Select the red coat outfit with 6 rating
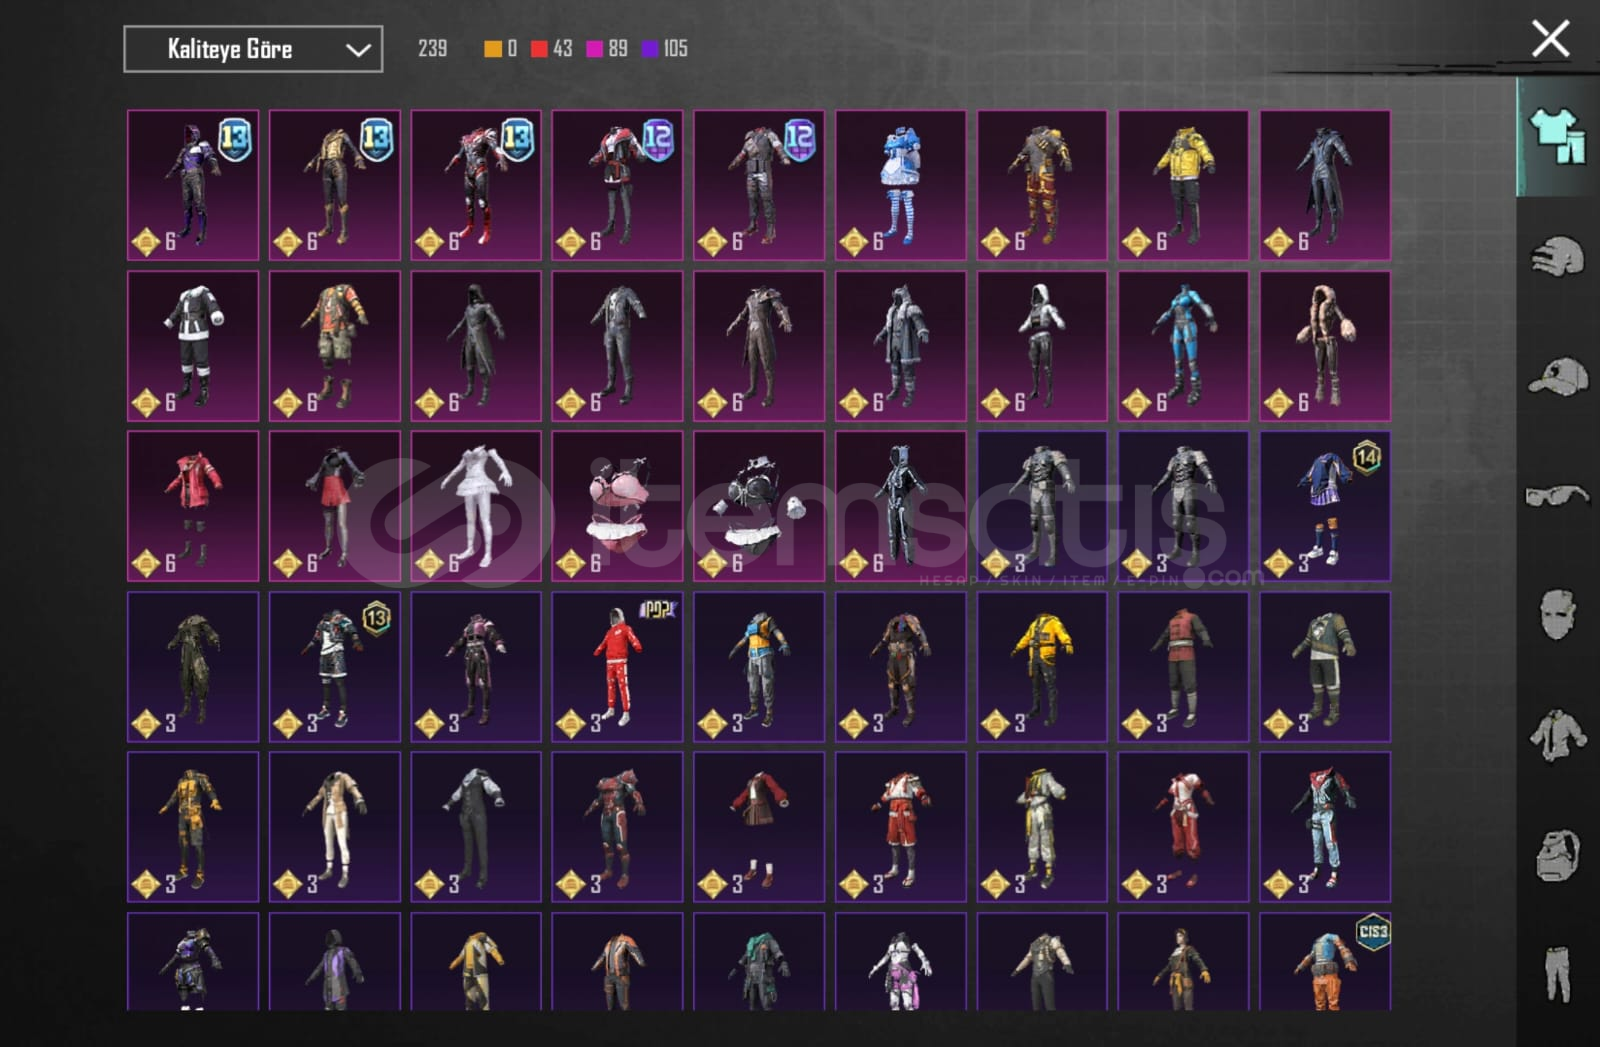The image size is (1600, 1047). point(193,506)
